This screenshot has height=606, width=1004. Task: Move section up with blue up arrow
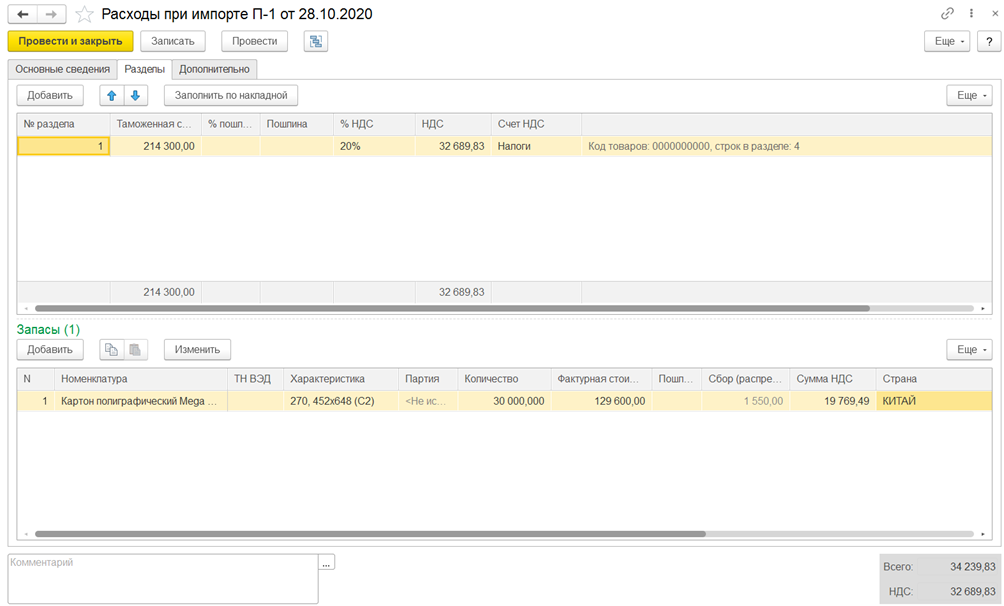click(112, 96)
